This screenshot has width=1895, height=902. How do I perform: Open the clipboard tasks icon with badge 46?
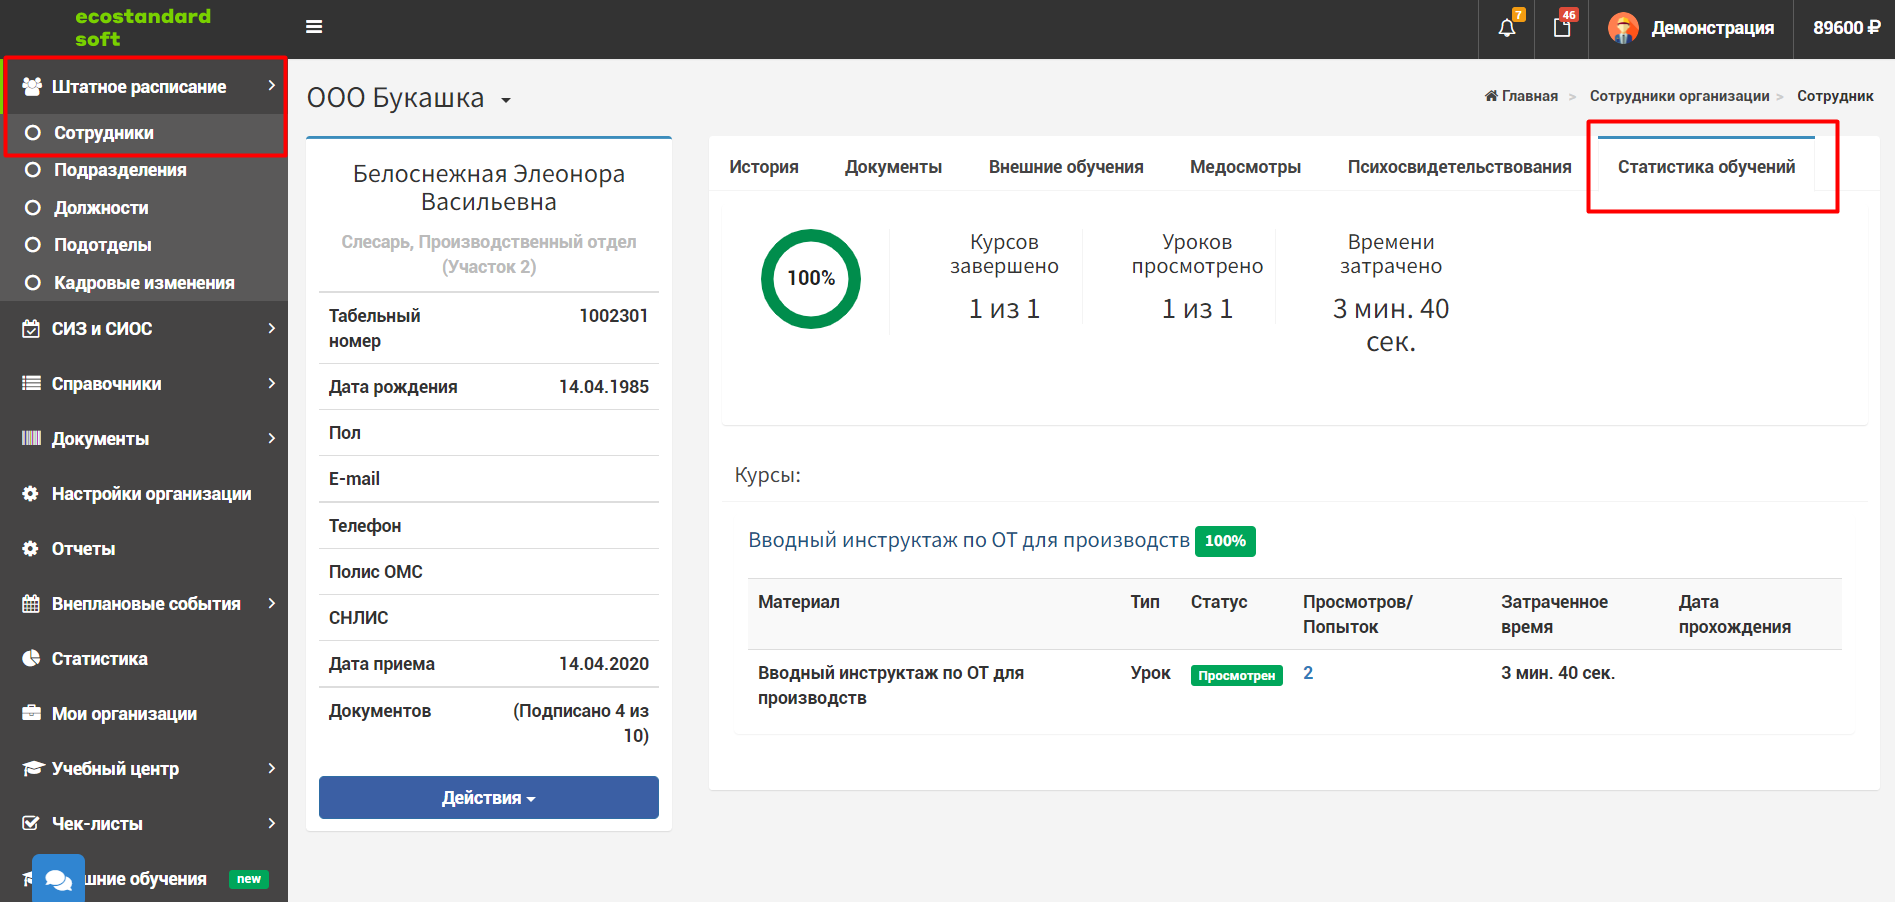coord(1562,27)
